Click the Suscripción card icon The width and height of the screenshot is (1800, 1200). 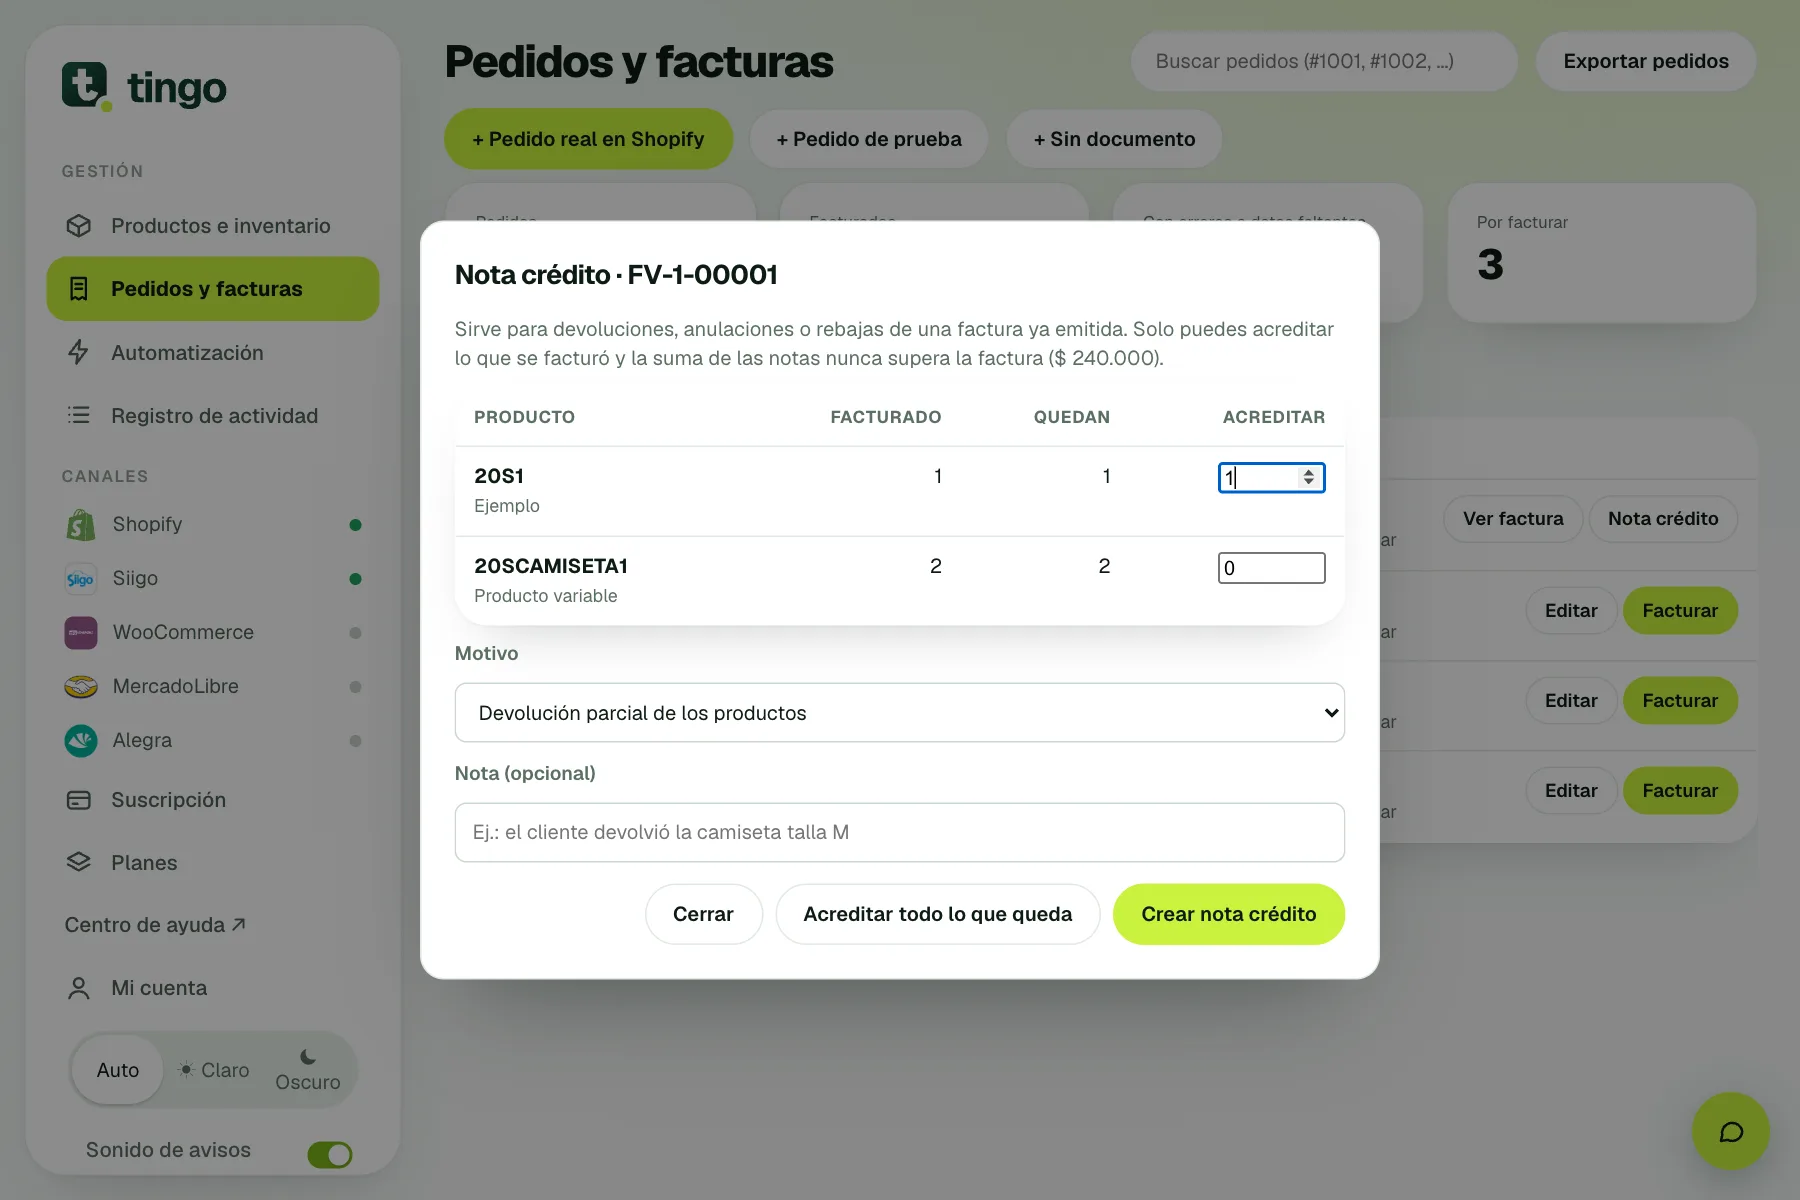[x=79, y=800]
